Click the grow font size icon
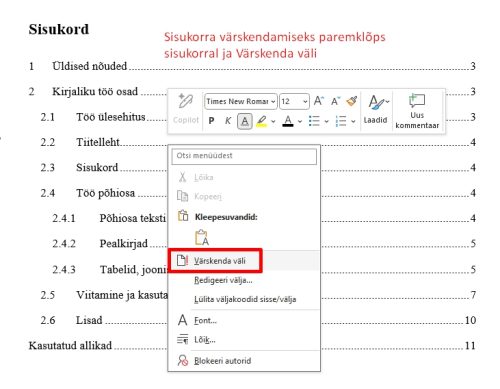This screenshot has height=389, width=500. pos(319,101)
